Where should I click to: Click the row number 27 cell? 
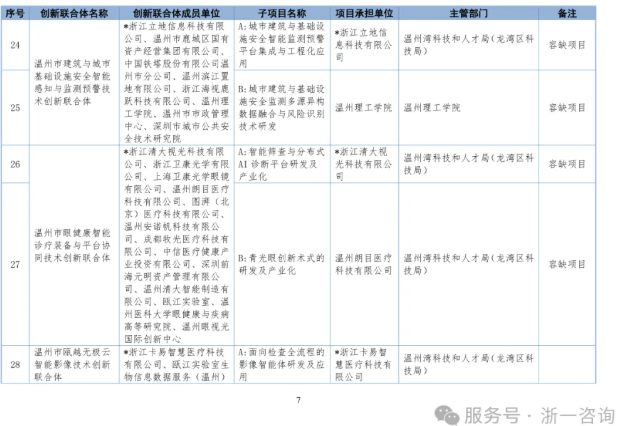15,263
